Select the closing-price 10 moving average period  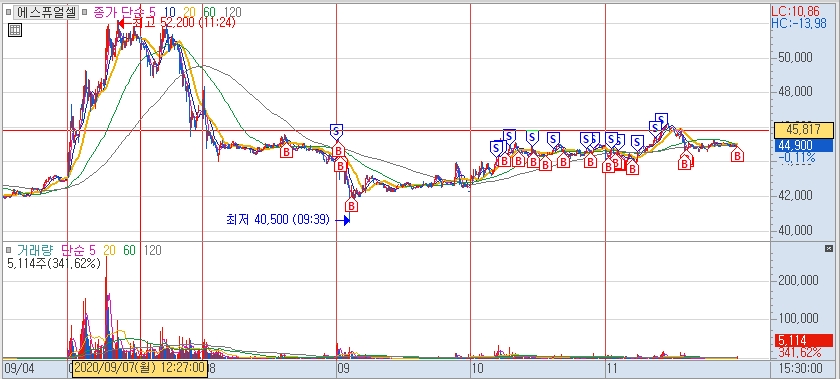click(171, 11)
